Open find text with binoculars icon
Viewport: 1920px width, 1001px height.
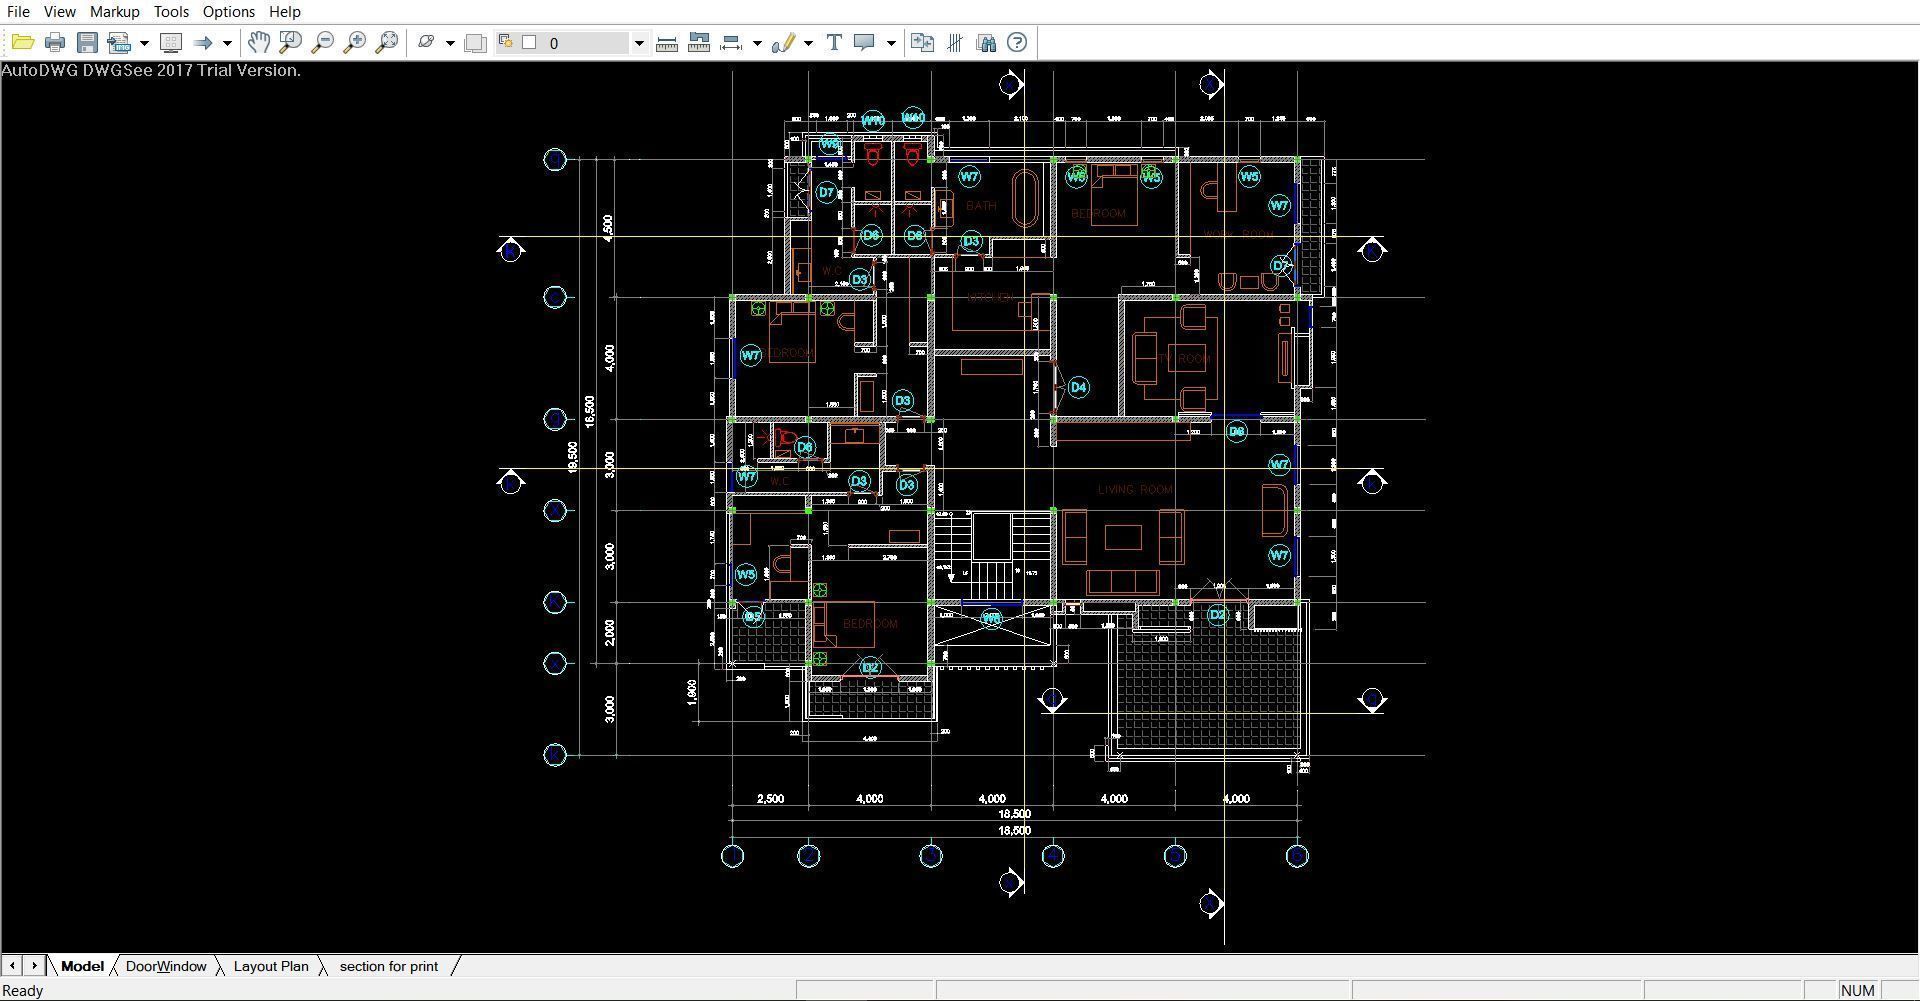coord(986,42)
